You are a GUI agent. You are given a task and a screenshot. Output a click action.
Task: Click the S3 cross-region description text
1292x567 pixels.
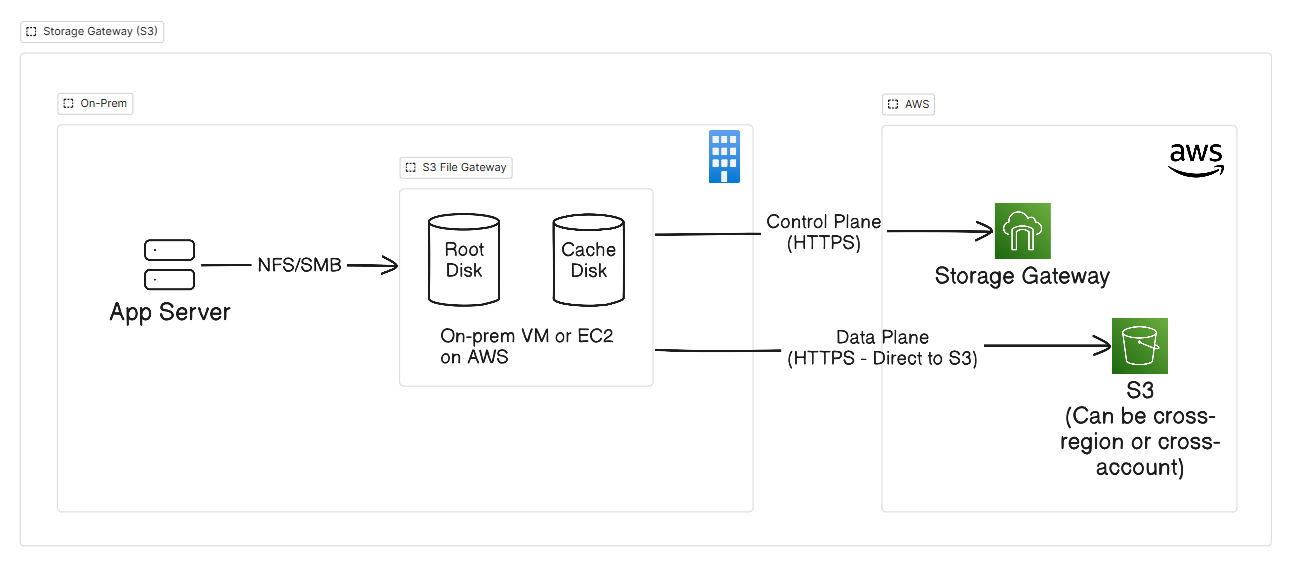tap(1140, 430)
